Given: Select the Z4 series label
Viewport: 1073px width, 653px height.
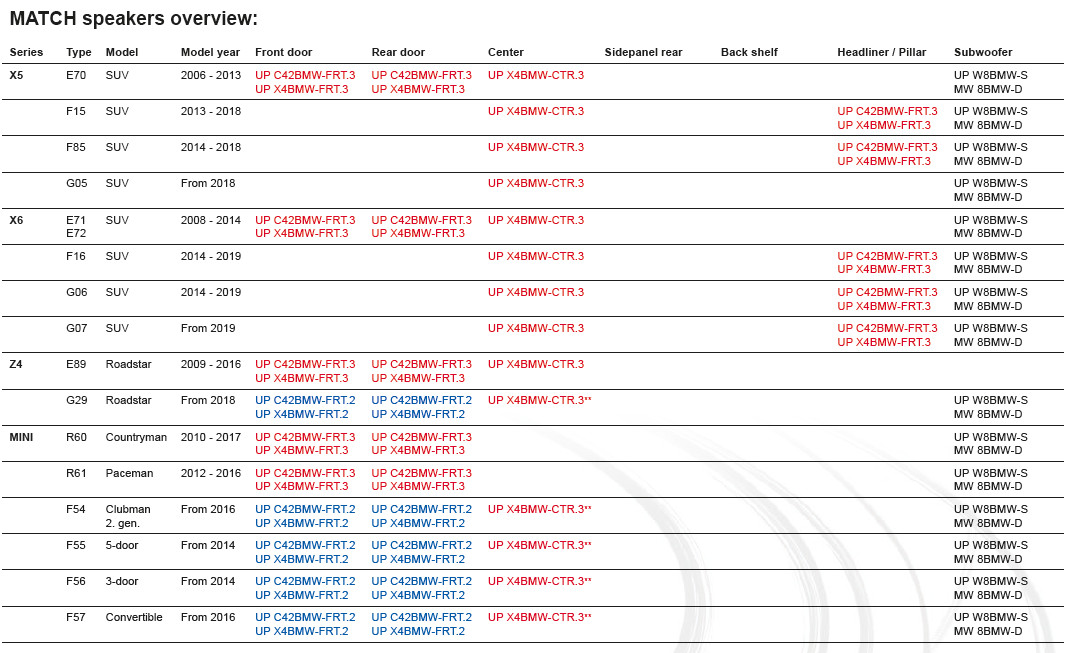Looking at the screenshot, I should [16, 364].
